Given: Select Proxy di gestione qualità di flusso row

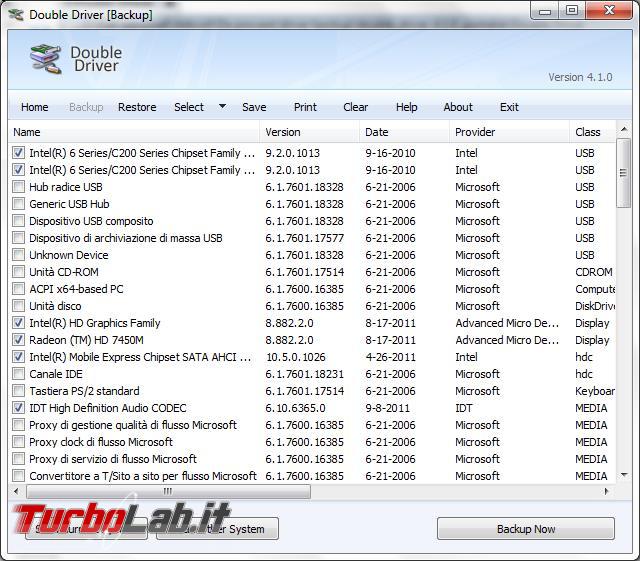Looking at the screenshot, I should [x=133, y=425].
